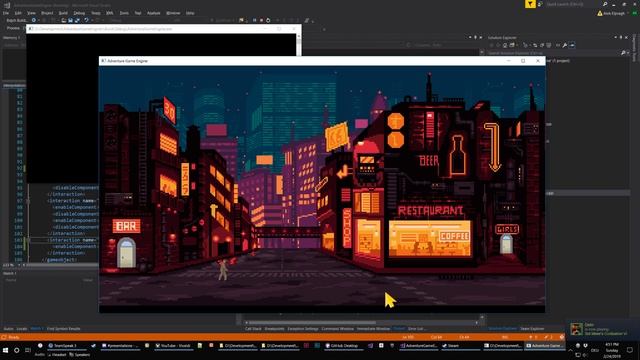This screenshot has width=640, height=360.
Task: Switch to the Autos tab
Action: 8,329
